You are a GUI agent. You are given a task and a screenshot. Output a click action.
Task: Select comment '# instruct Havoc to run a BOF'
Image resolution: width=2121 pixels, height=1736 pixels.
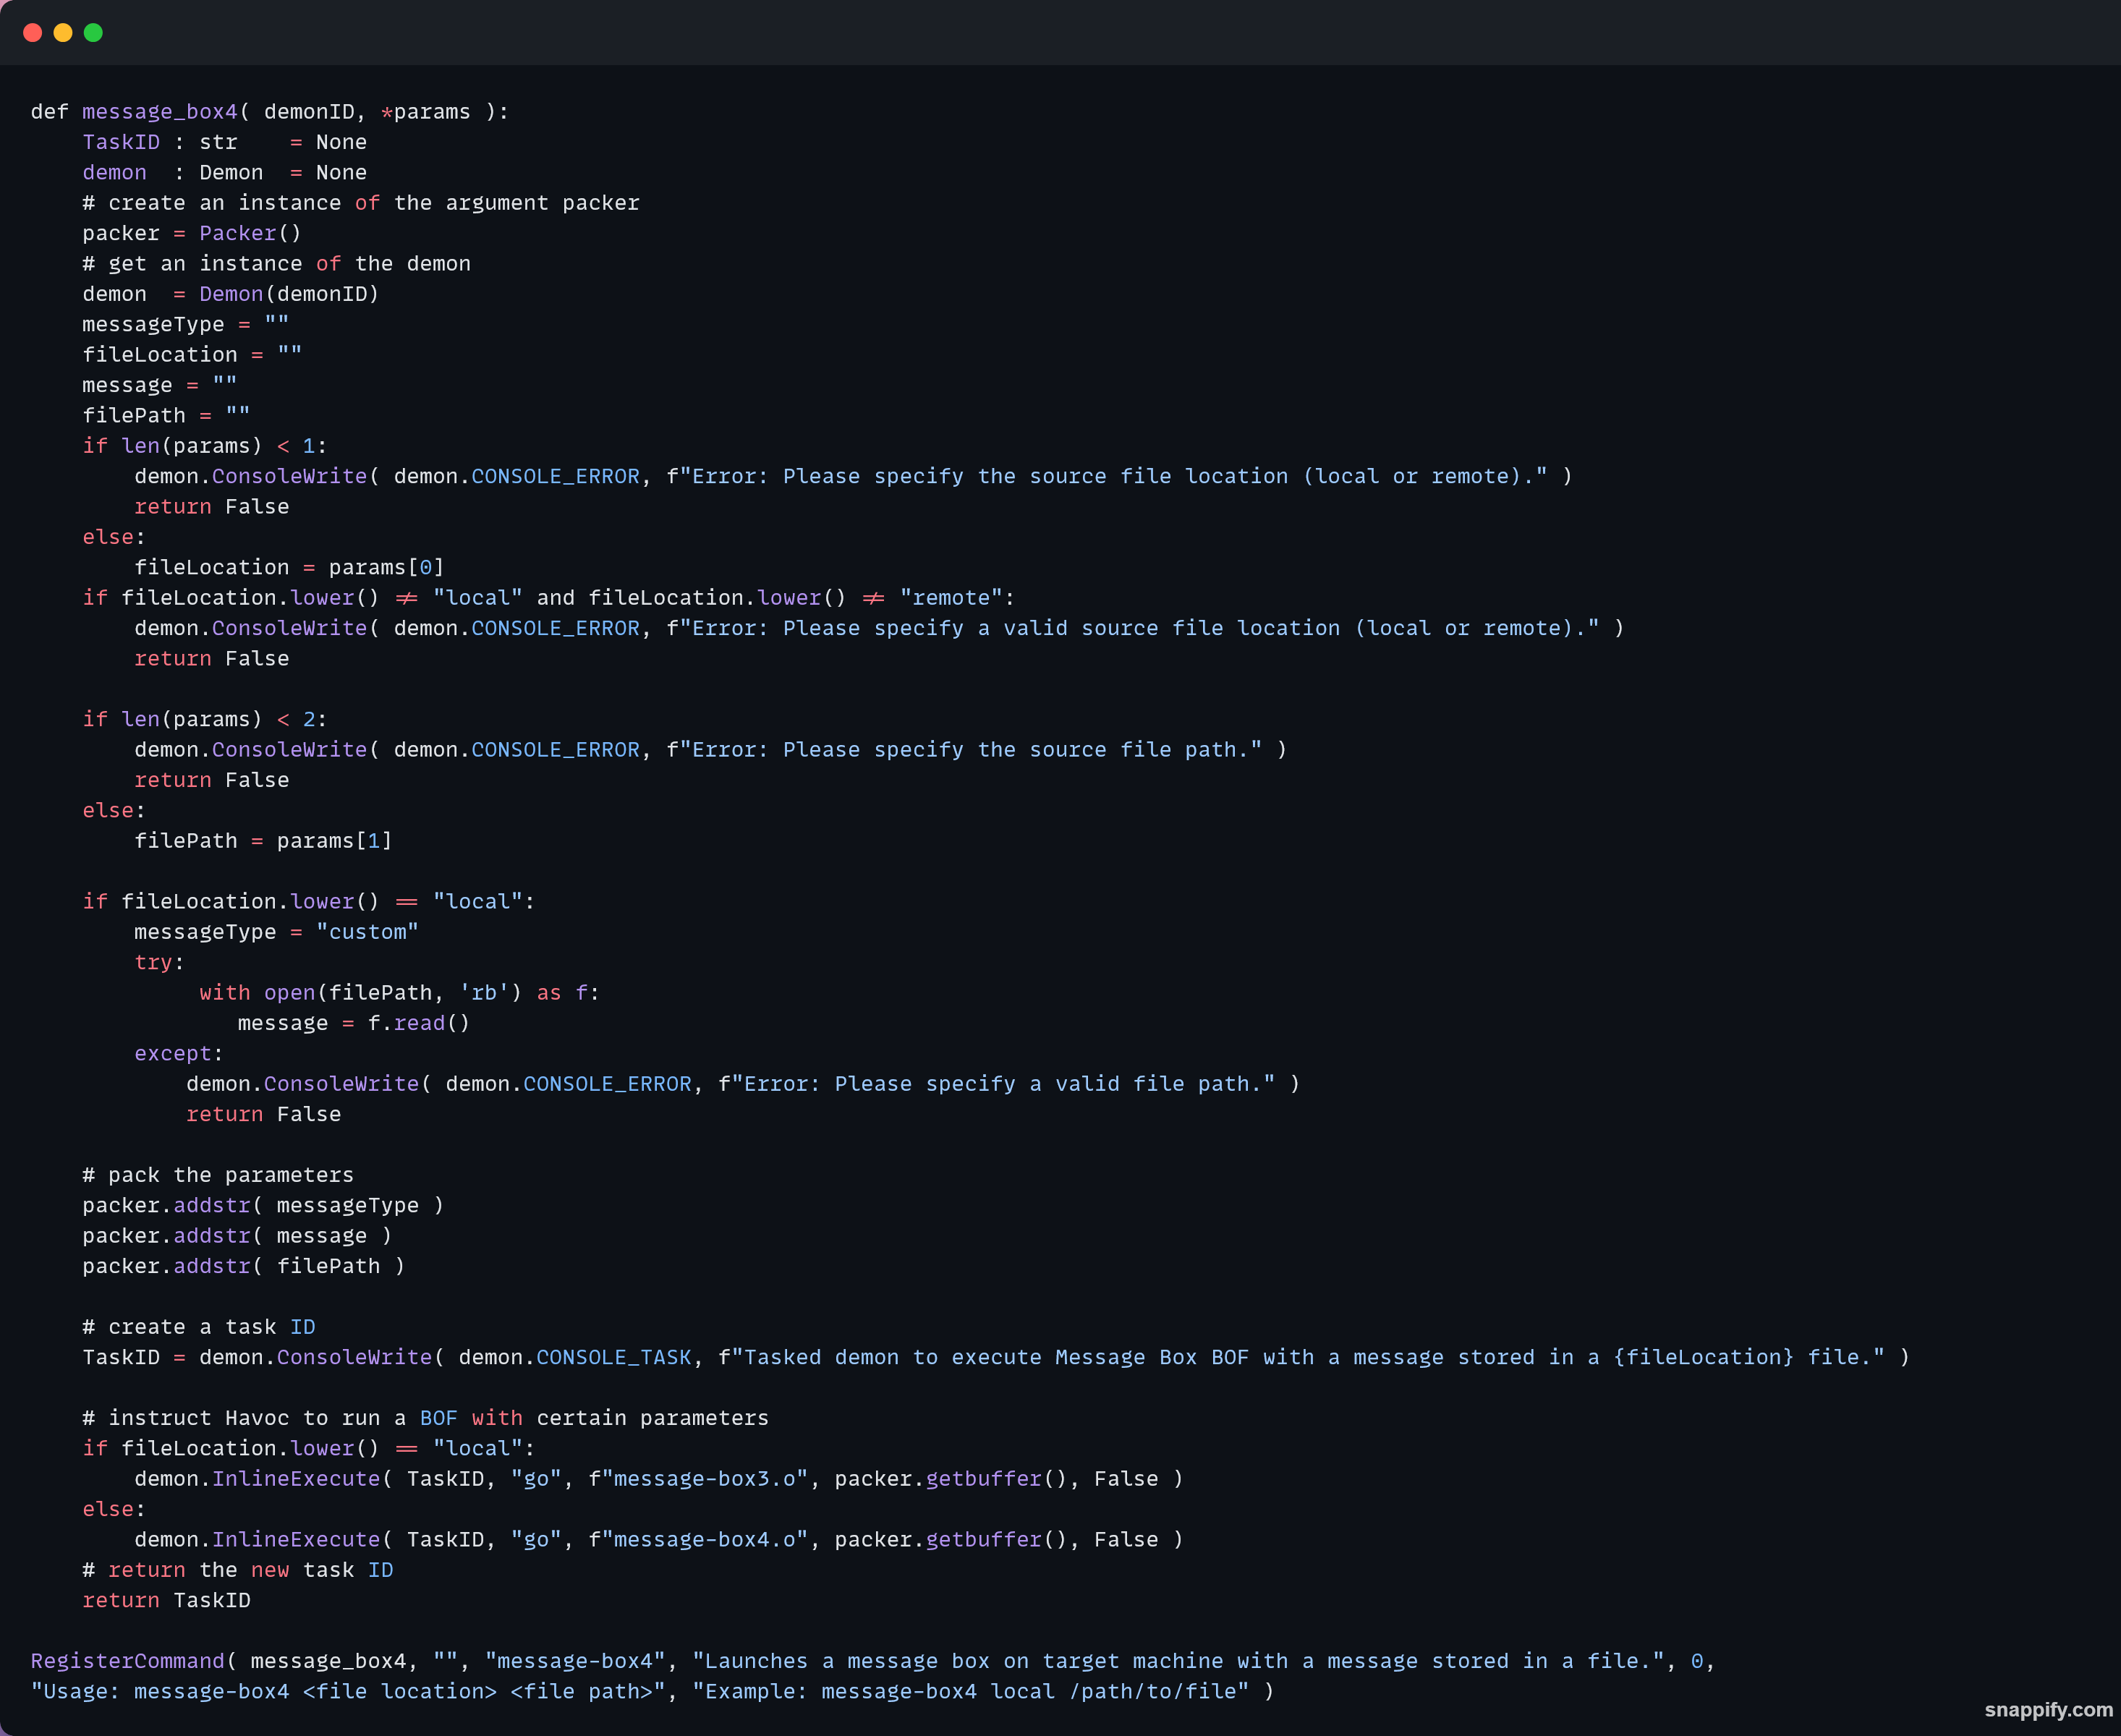tap(270, 1418)
